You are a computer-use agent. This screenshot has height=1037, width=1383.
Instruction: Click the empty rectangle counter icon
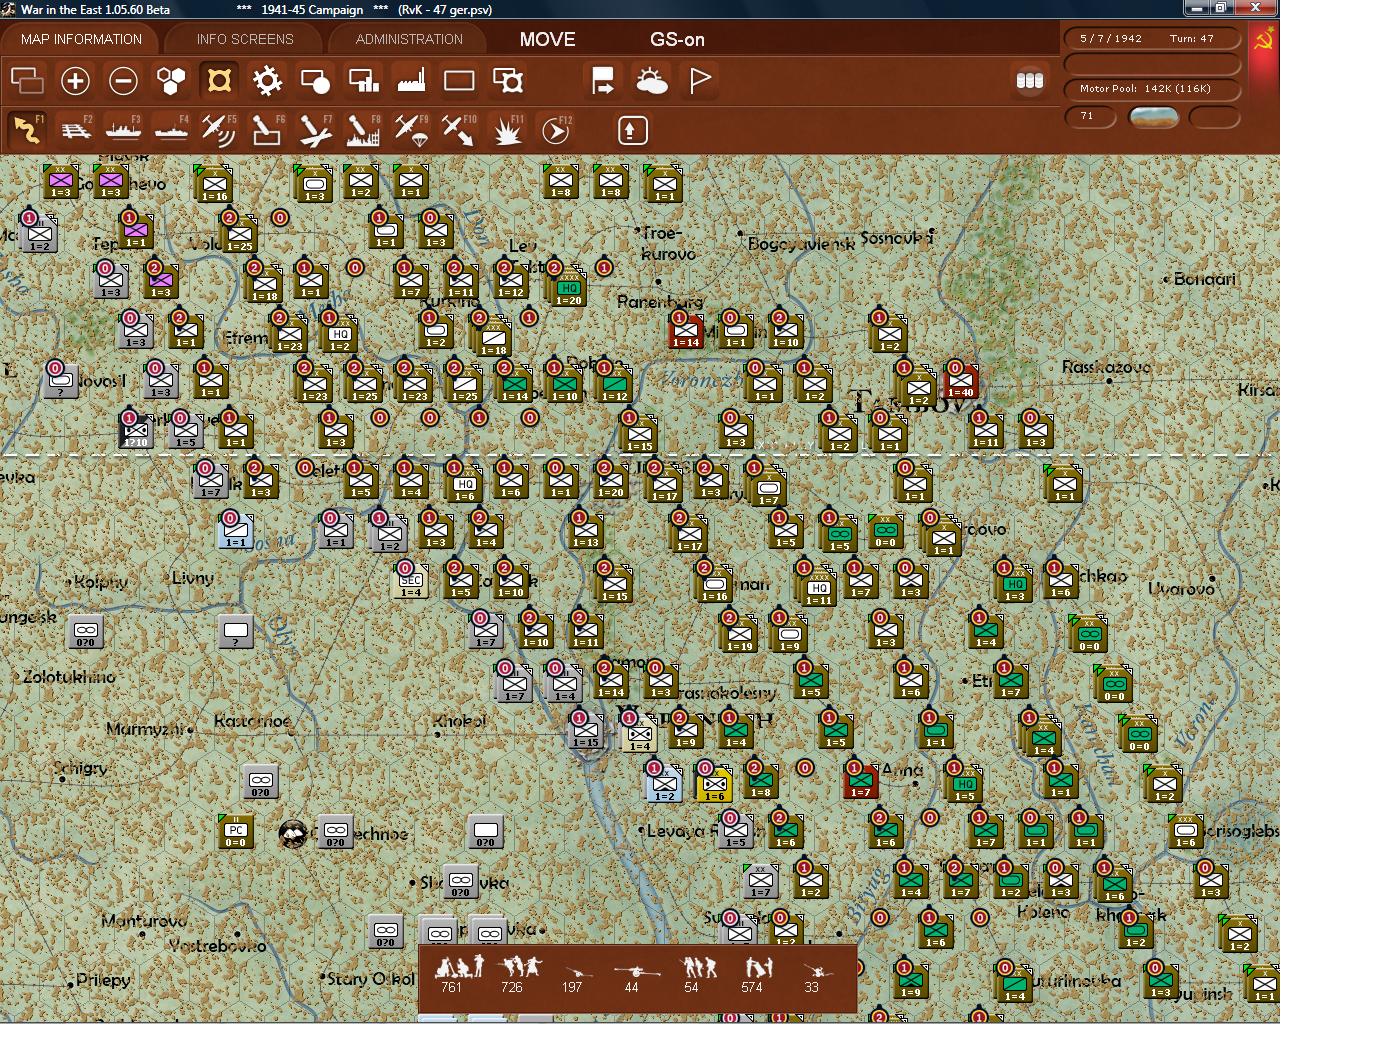tap(459, 80)
